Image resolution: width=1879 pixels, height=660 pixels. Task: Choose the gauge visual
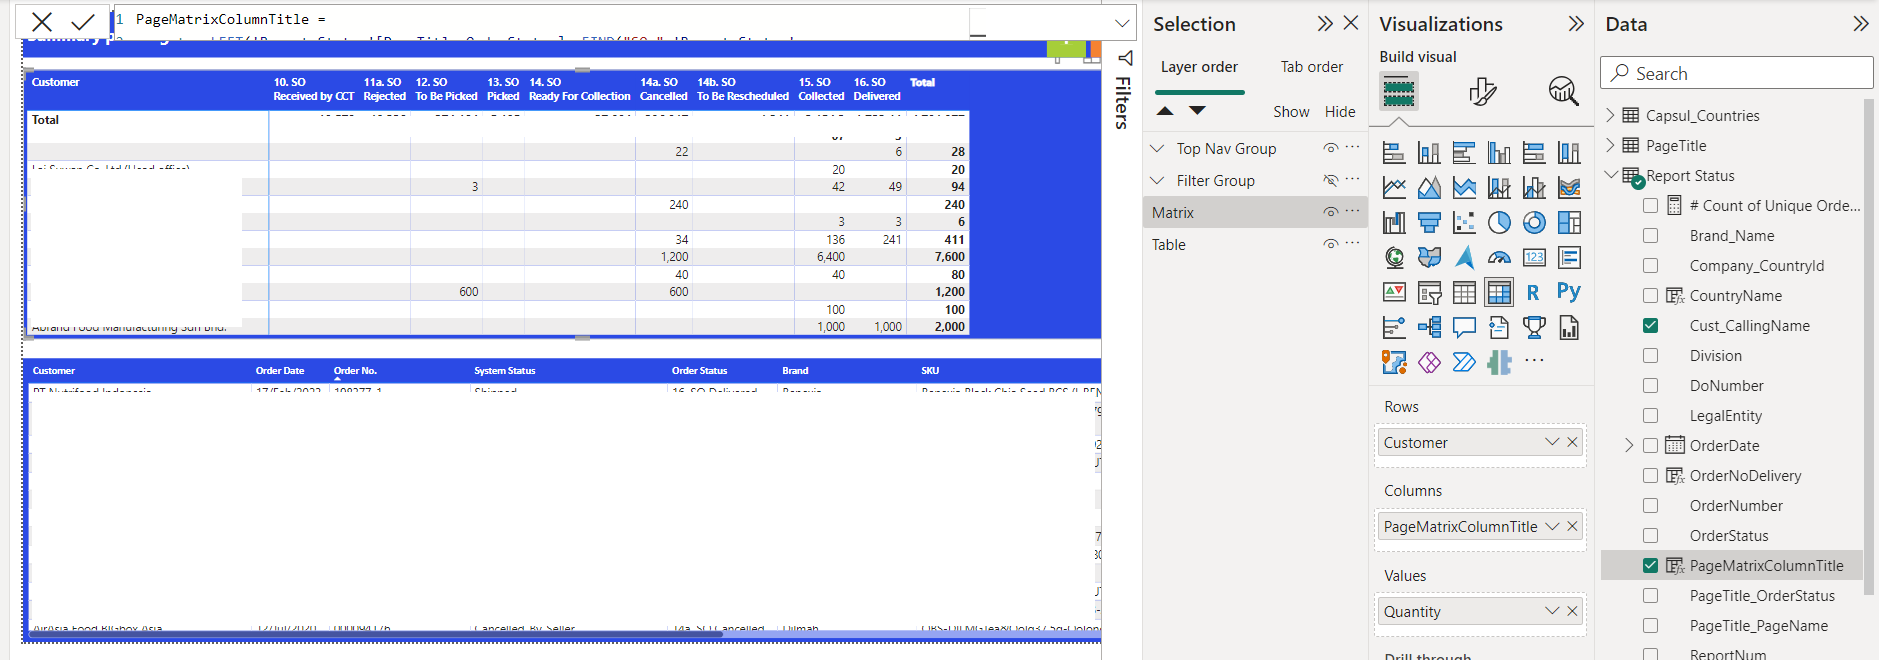click(x=1499, y=257)
